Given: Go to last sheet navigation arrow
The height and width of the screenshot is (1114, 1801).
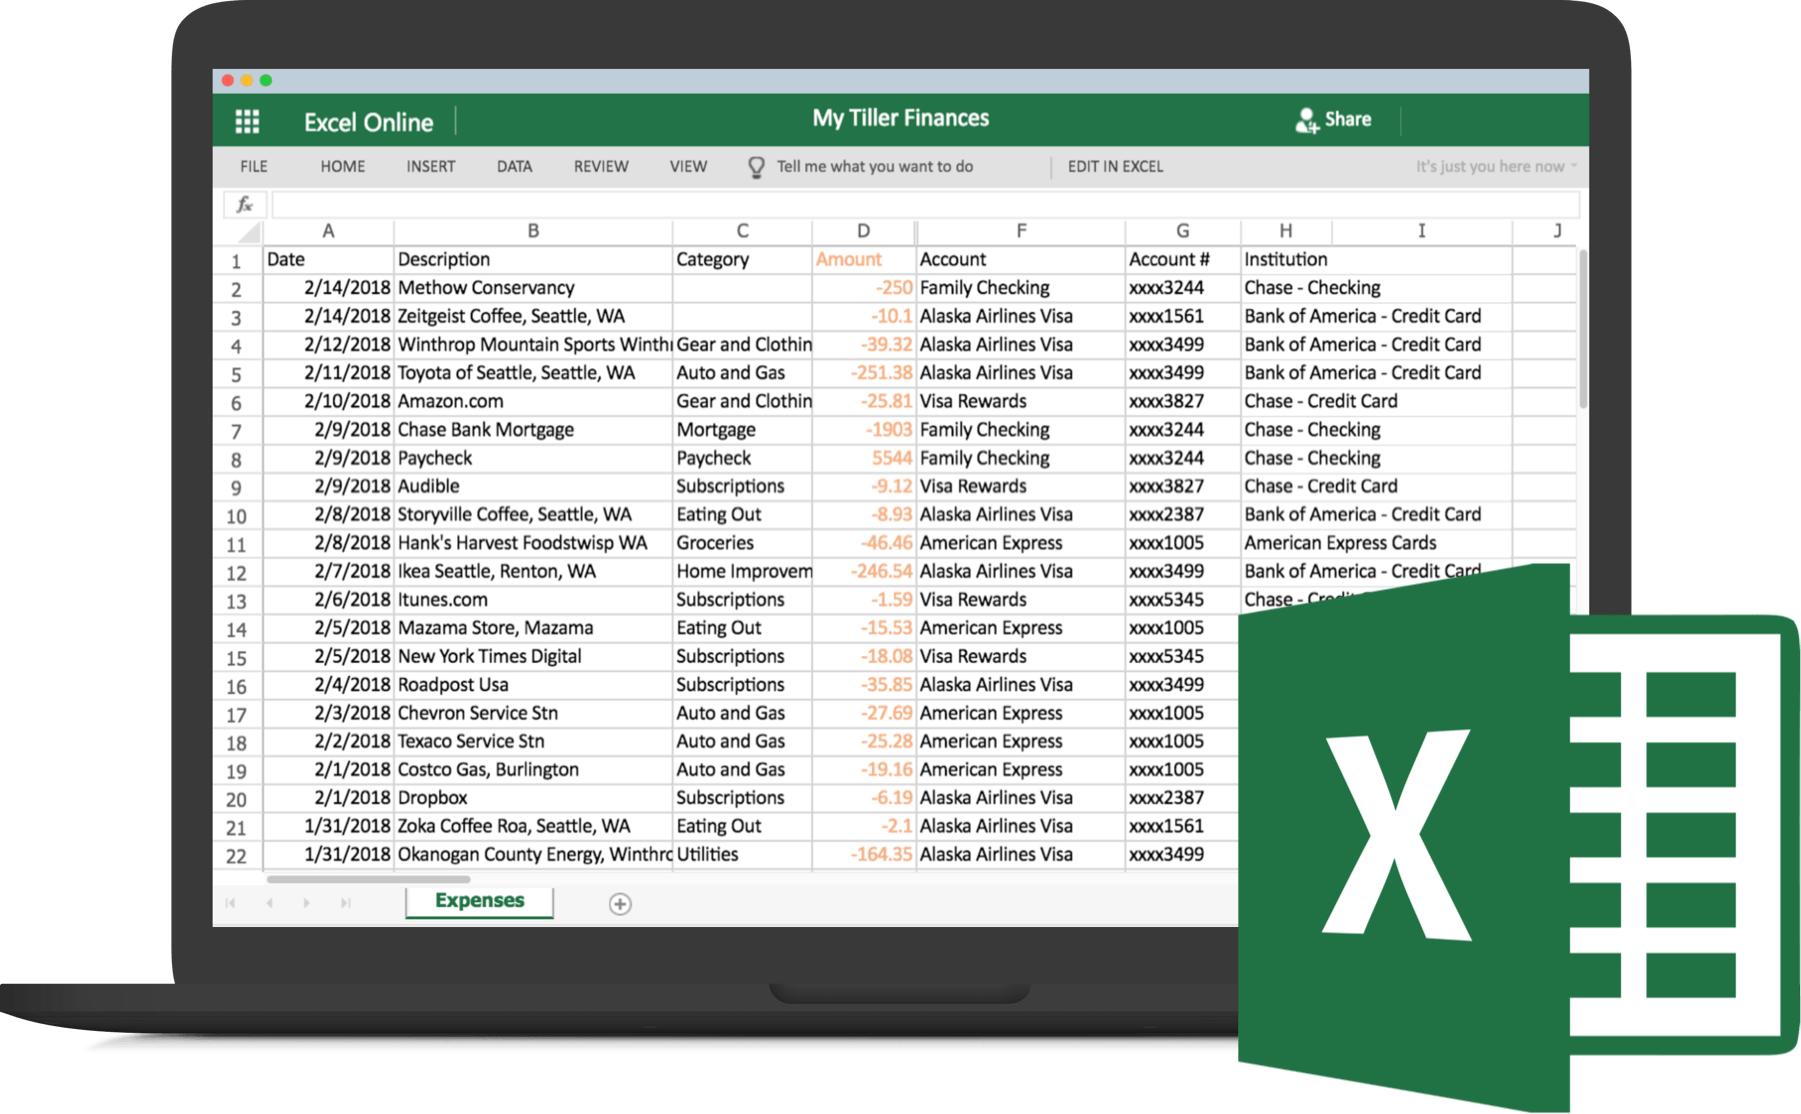Looking at the screenshot, I should (345, 903).
